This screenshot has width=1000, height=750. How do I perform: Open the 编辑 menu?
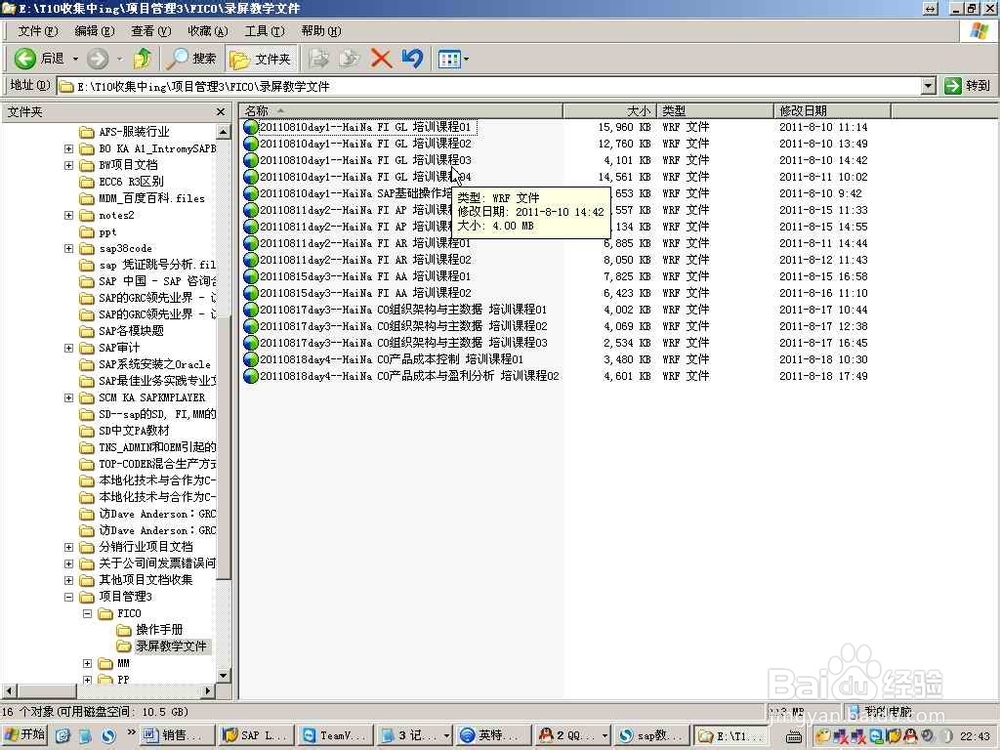pos(94,31)
